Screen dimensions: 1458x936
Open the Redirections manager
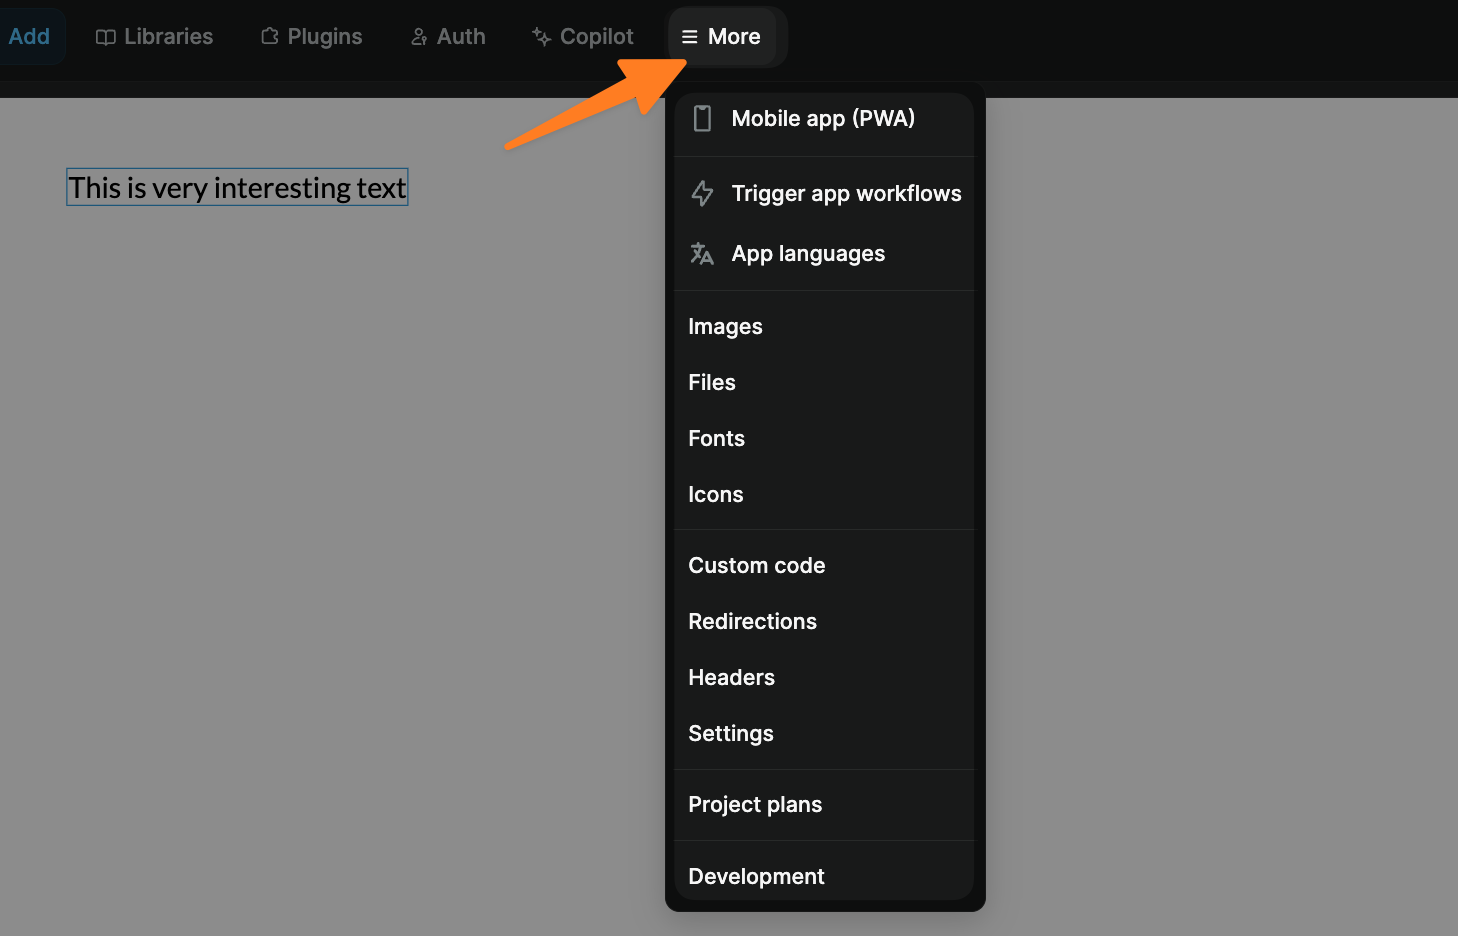(x=752, y=621)
